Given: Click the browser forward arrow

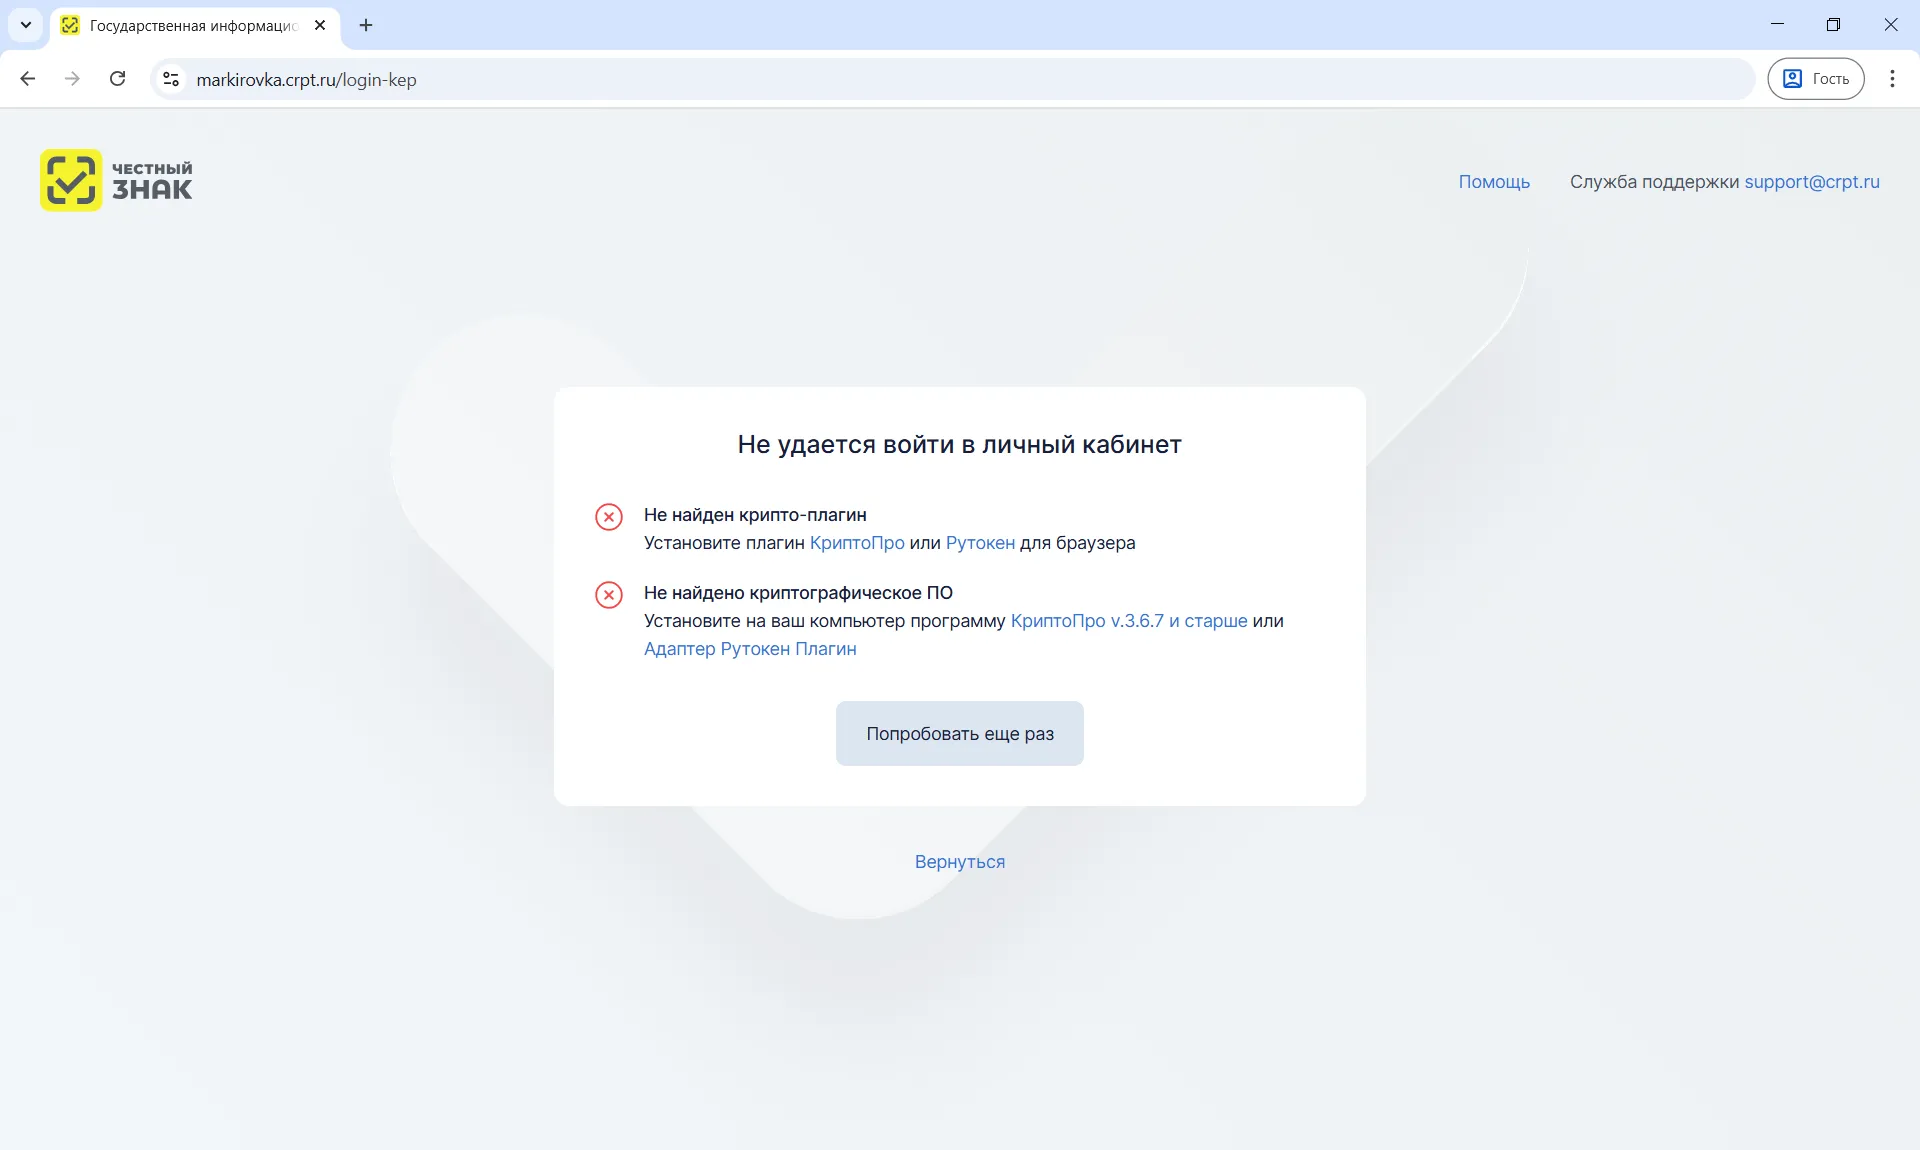Looking at the screenshot, I should tap(72, 79).
